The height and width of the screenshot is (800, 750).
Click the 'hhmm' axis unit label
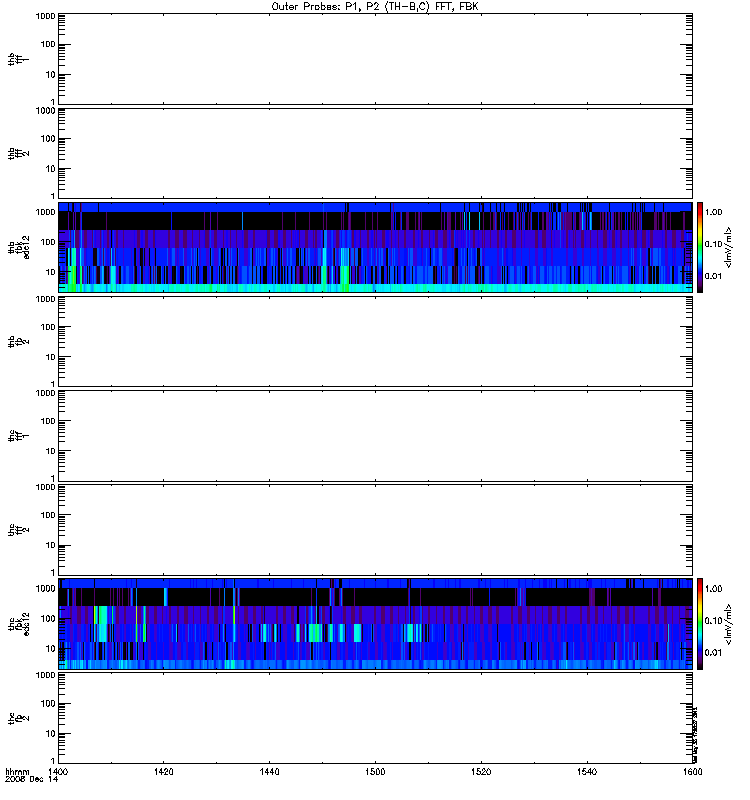(x=17, y=771)
